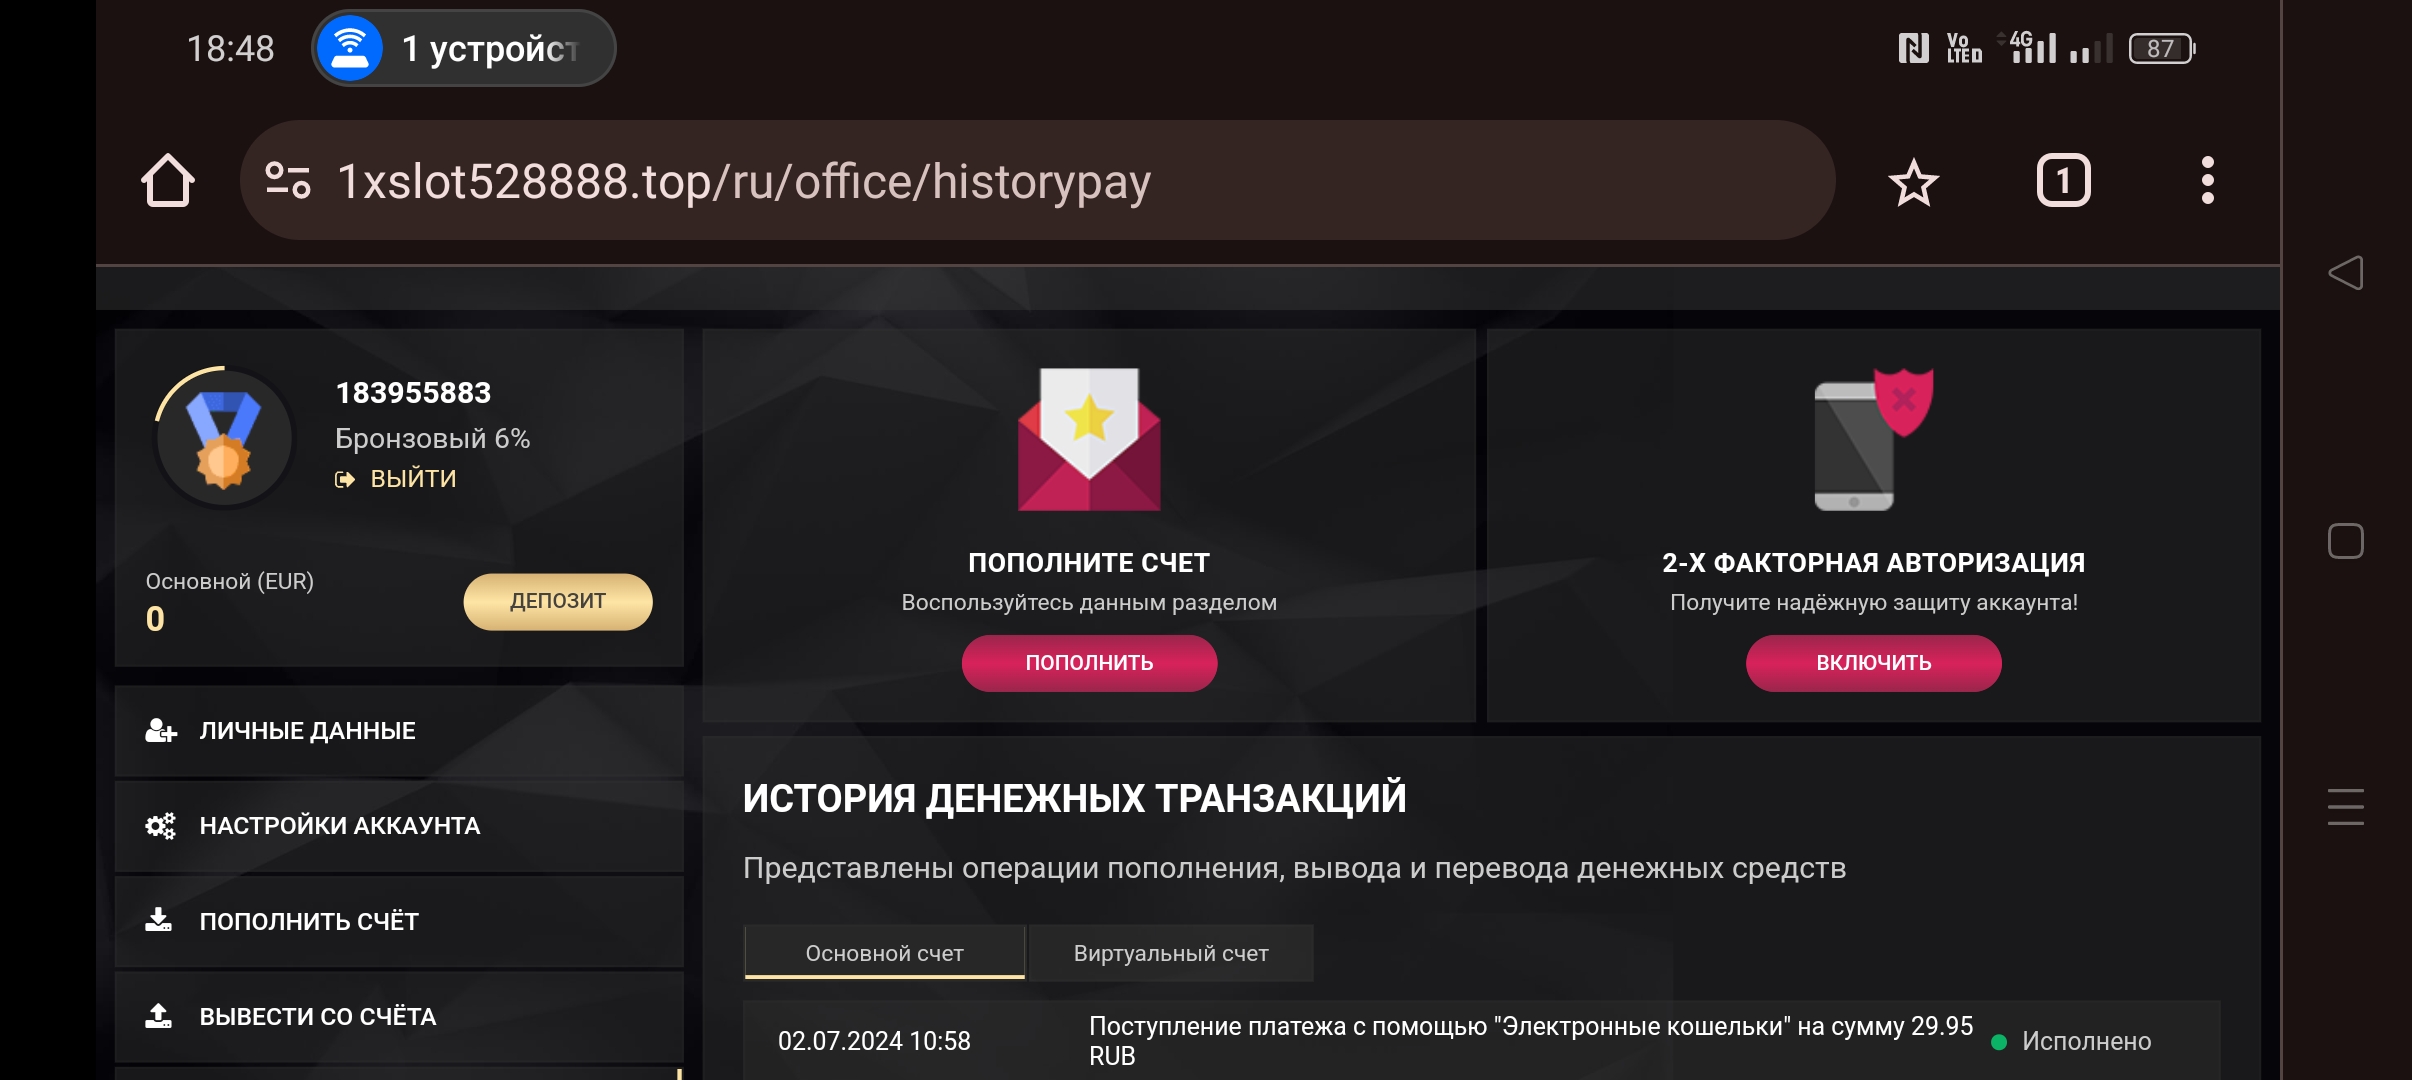2412x1080 pixels.
Task: Click the ВЫЙТИ logout link
Action: 396,479
